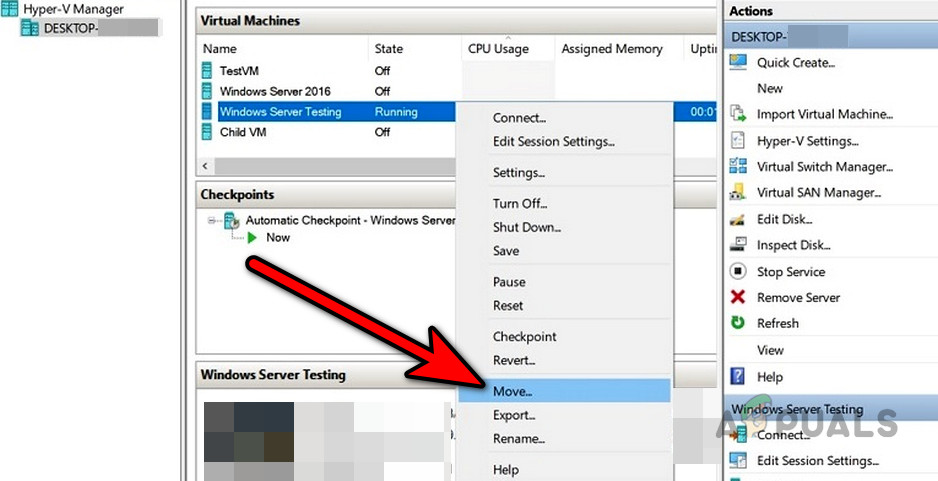Click the green Refresh icon
The height and width of the screenshot is (481, 938).
pos(738,323)
